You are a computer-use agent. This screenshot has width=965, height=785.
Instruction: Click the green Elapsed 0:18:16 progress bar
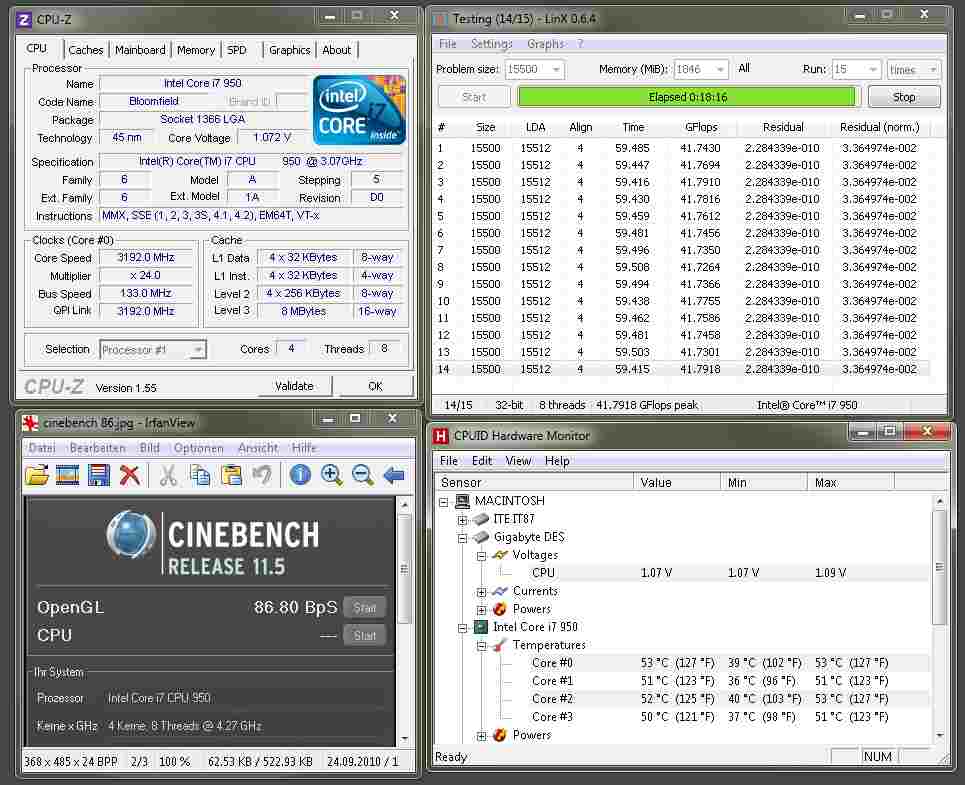coord(687,97)
